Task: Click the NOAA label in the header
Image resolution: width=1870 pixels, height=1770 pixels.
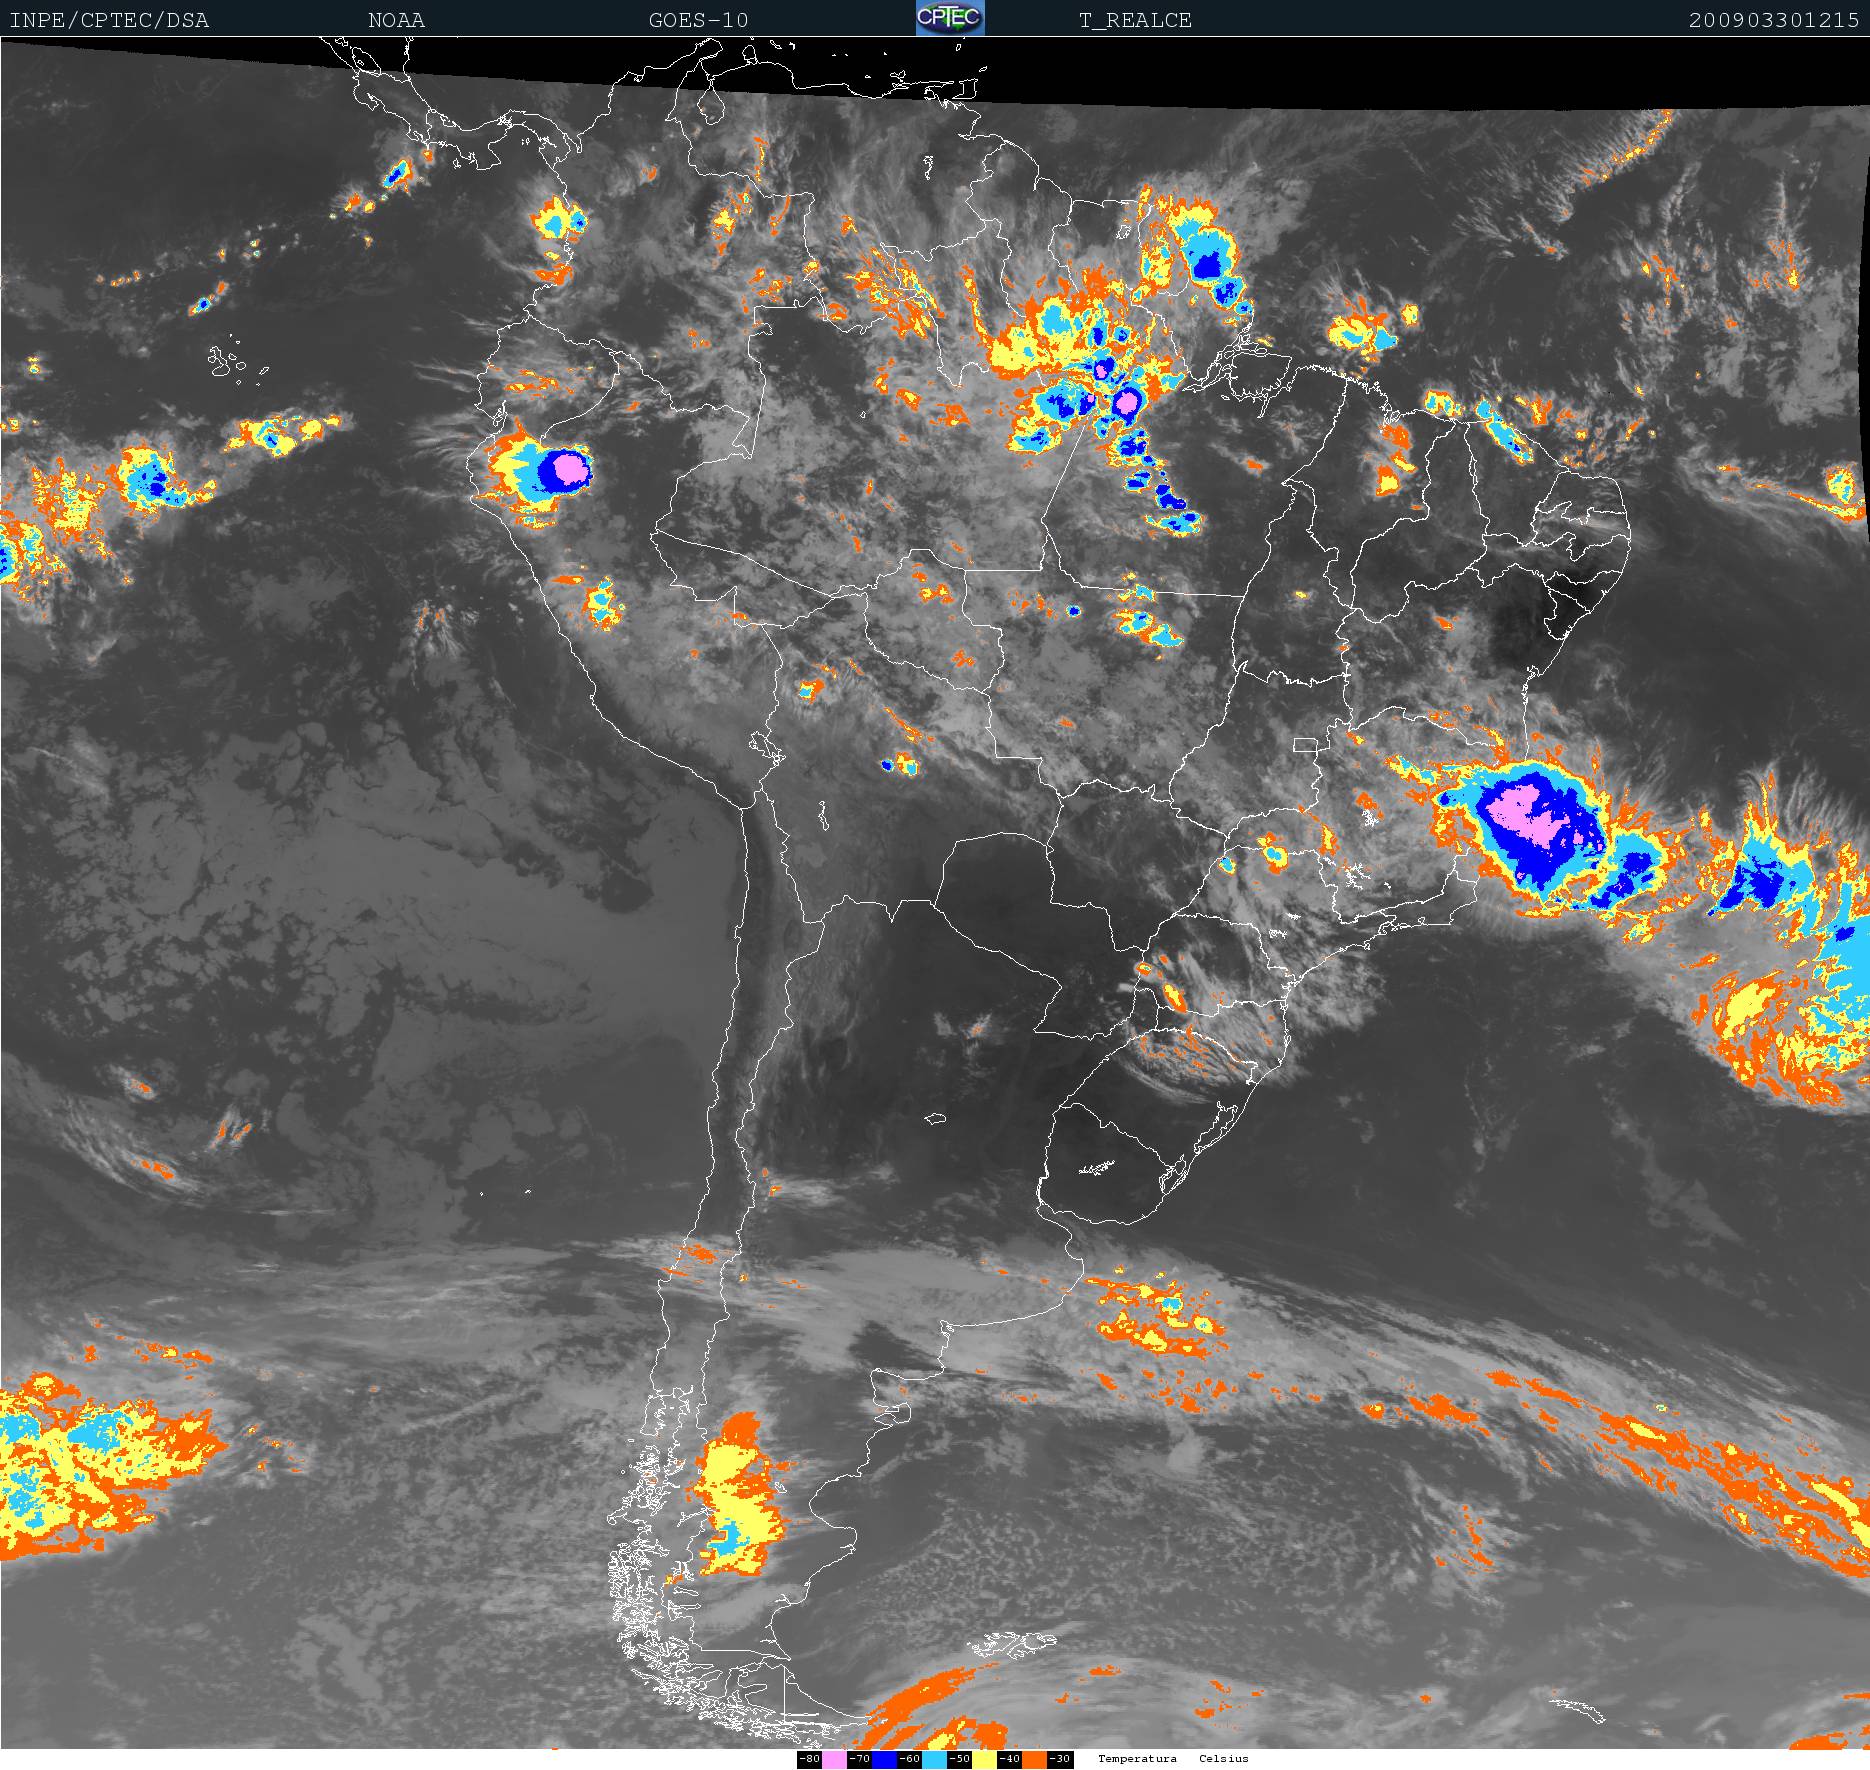Action: tap(396, 20)
